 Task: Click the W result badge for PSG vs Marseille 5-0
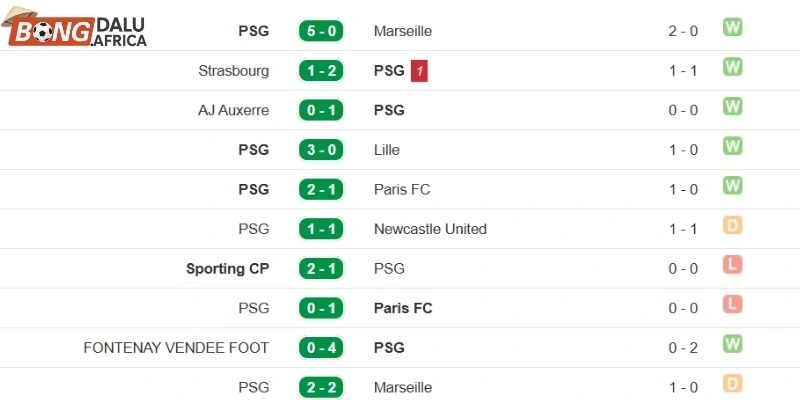pos(733,28)
